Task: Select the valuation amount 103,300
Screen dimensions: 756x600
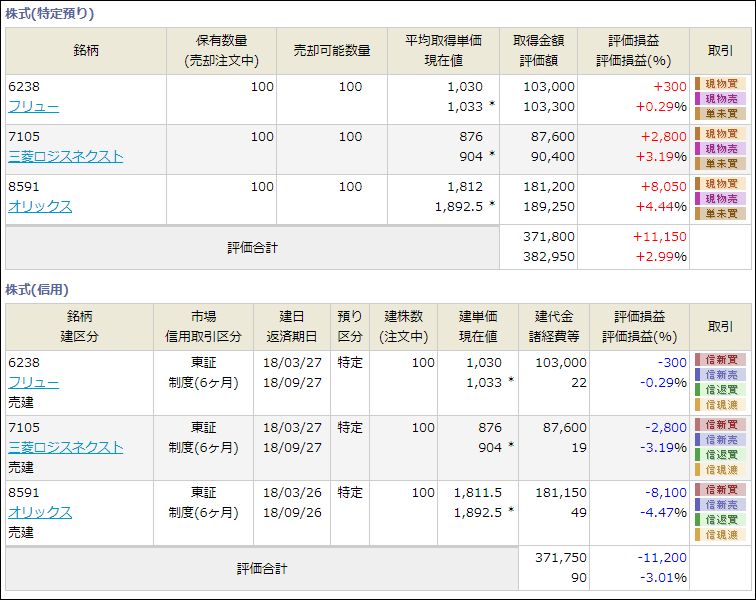Action: click(549, 107)
